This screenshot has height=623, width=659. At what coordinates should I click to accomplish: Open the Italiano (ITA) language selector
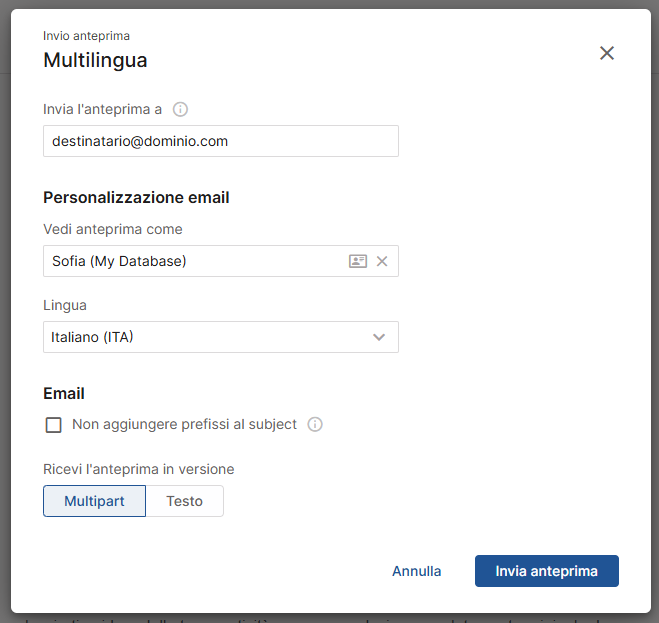[200, 337]
